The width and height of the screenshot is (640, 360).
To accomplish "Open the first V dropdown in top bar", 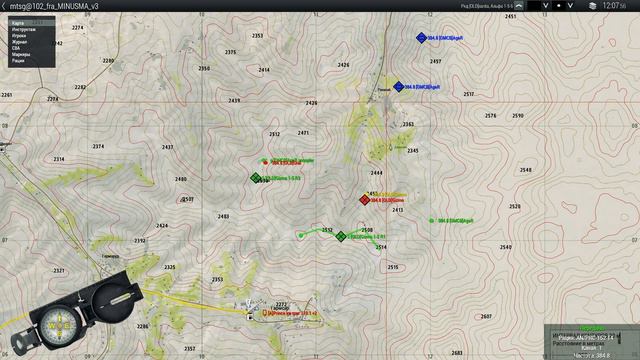I will coord(545,6).
